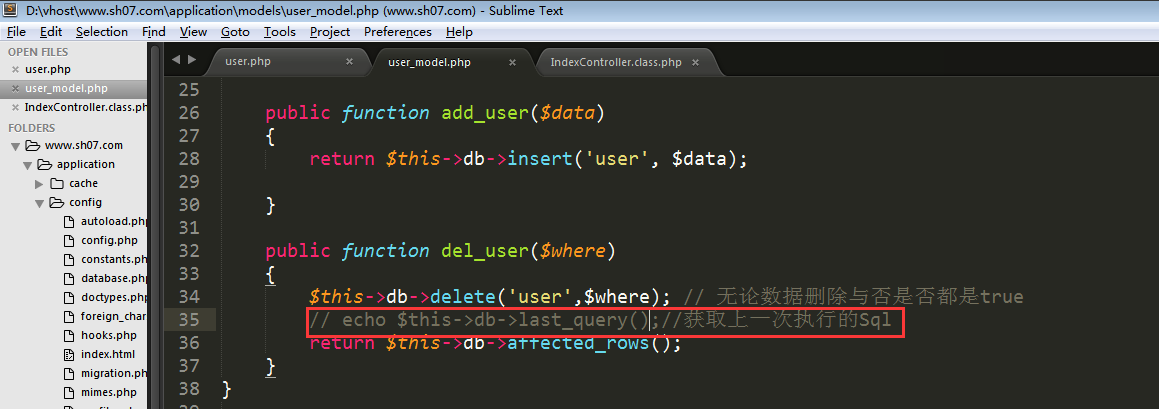Go to next tab using right arrow
1159x409 pixels.
pos(192,61)
